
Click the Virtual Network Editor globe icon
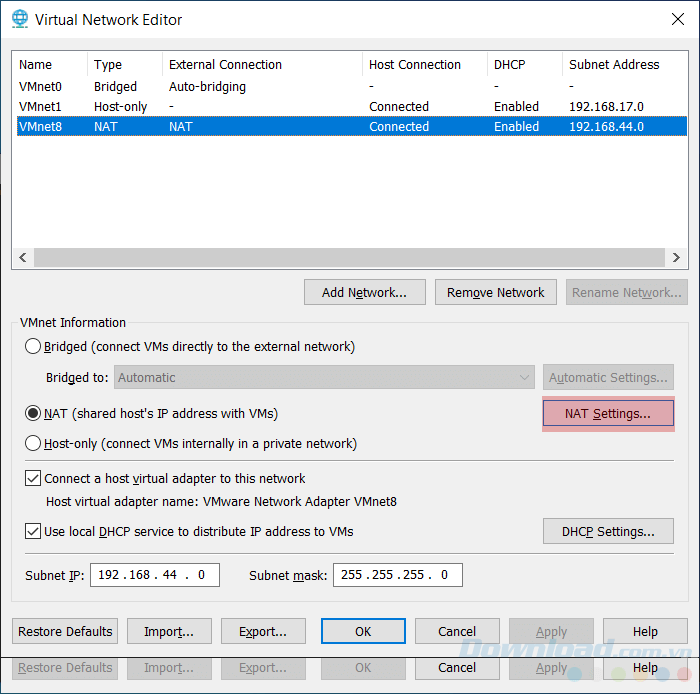[20, 19]
